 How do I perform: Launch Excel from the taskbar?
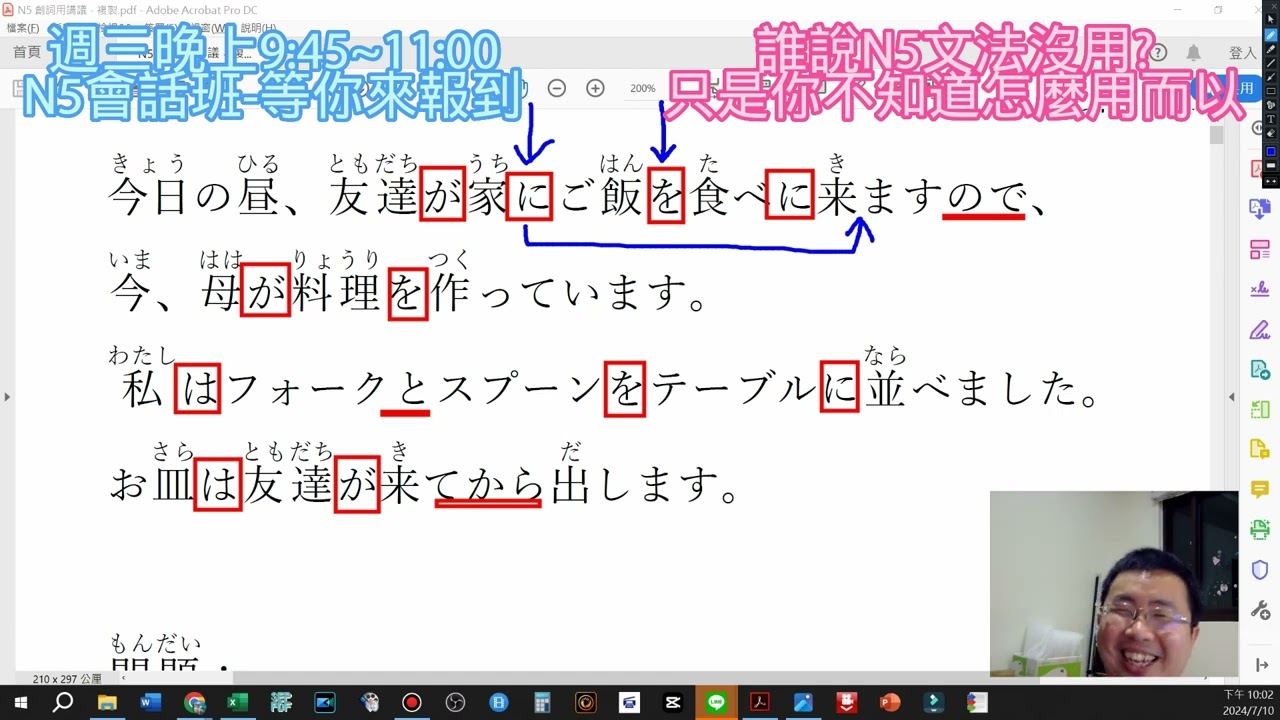(237, 703)
